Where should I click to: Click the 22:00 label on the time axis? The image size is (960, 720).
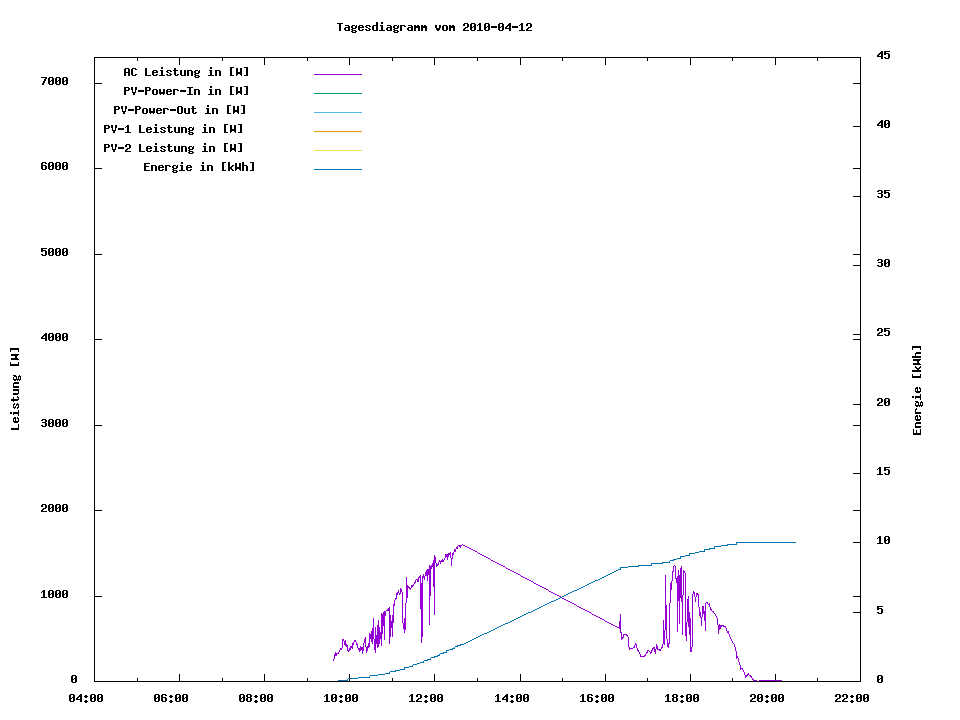pos(852,698)
